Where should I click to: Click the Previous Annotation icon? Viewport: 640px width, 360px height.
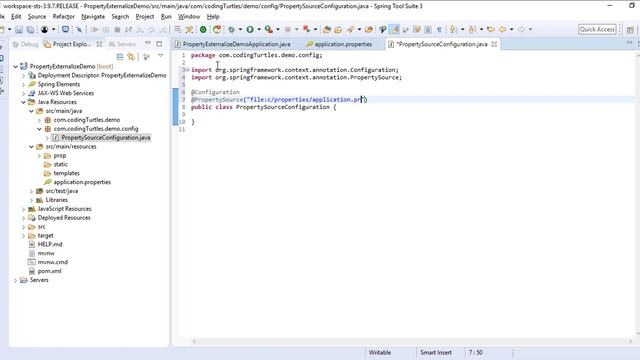tap(472, 29)
